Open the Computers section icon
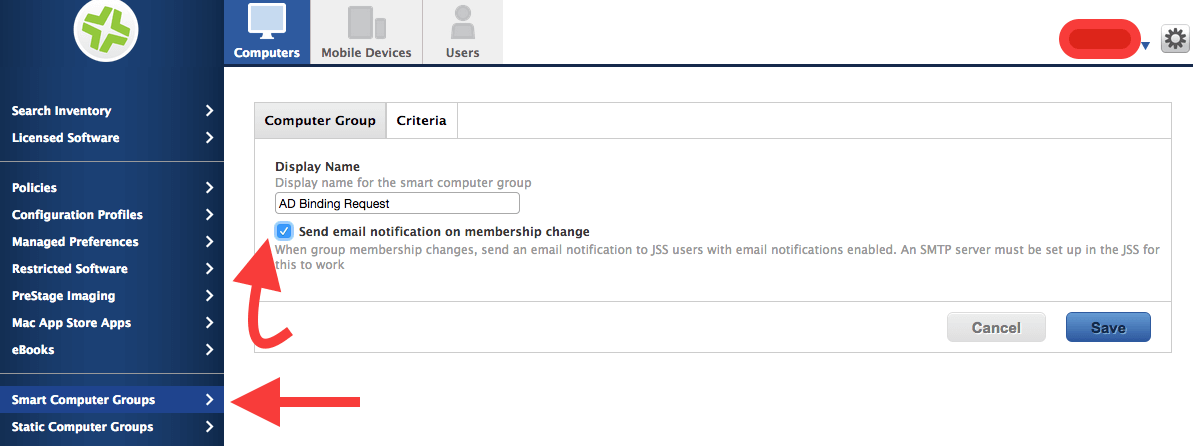The image size is (1193, 446). pos(267,21)
